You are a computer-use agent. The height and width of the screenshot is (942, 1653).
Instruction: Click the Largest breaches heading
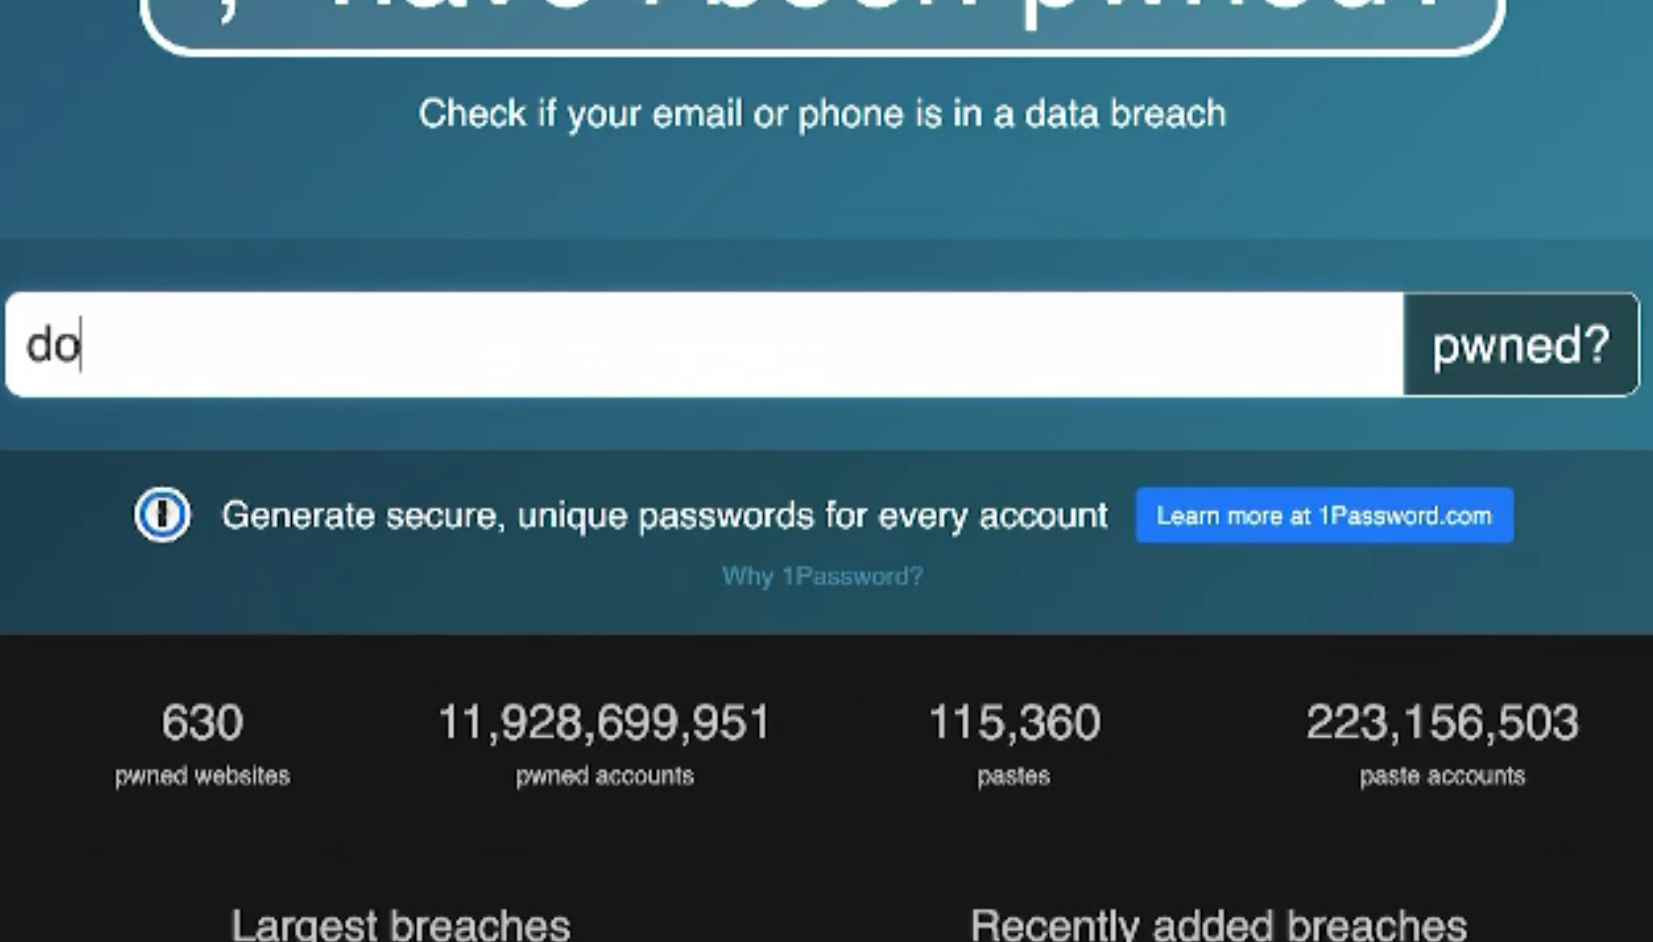[400, 924]
